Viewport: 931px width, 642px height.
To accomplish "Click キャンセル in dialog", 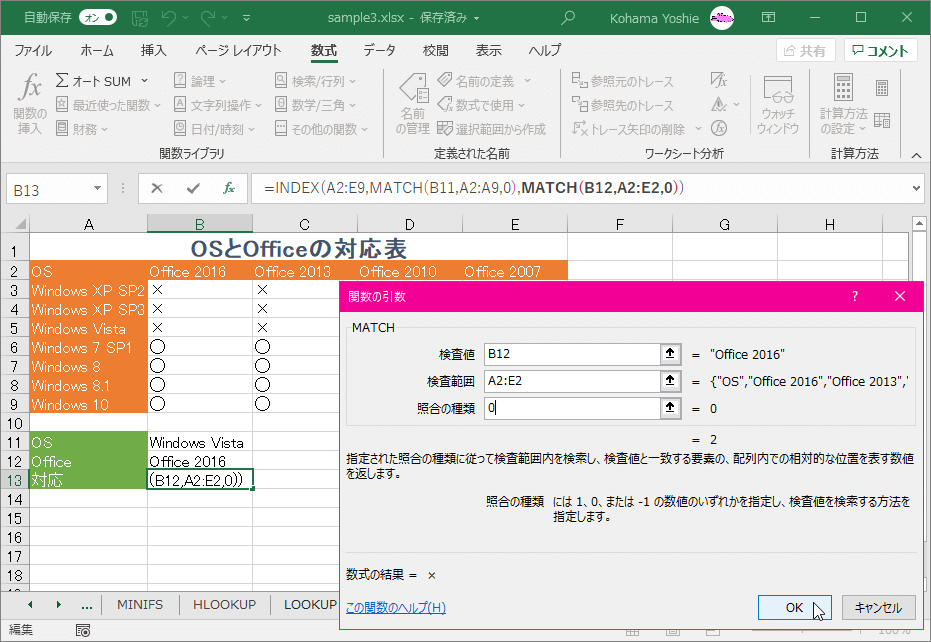I will point(878,608).
